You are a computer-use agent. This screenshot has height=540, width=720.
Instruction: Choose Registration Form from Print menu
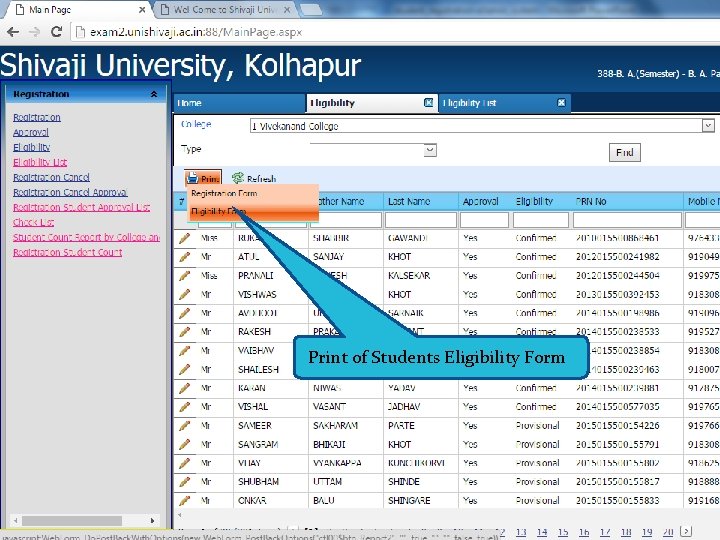253,193
